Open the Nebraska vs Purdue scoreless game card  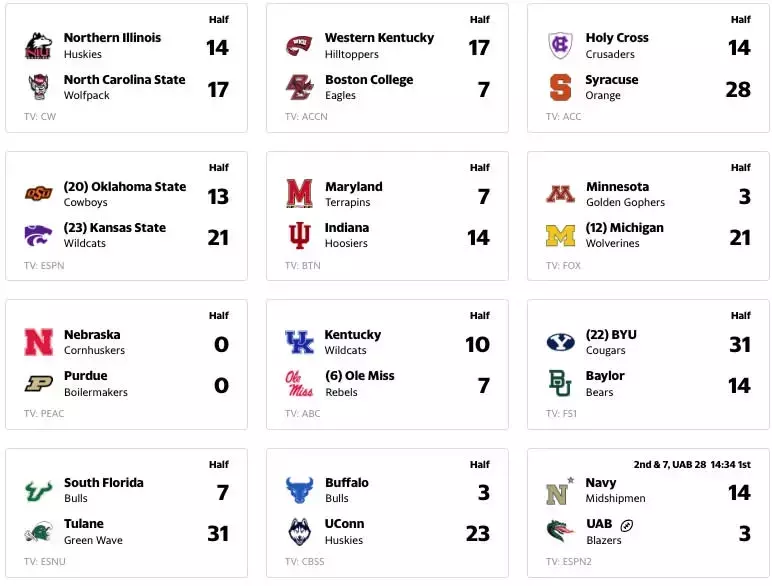[x=127, y=364]
